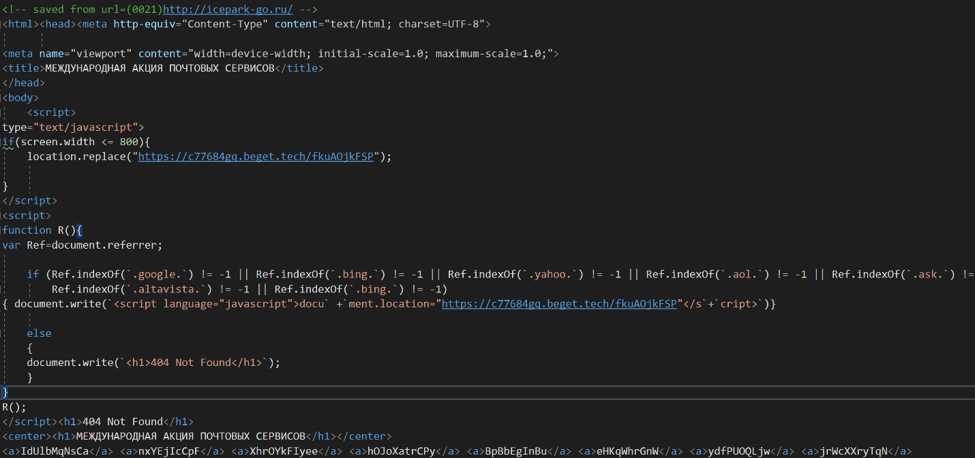Click the title tag text МЕЖДУНАРОДНАЯ АКЦИЯ
975x458 pixels.
[159, 68]
